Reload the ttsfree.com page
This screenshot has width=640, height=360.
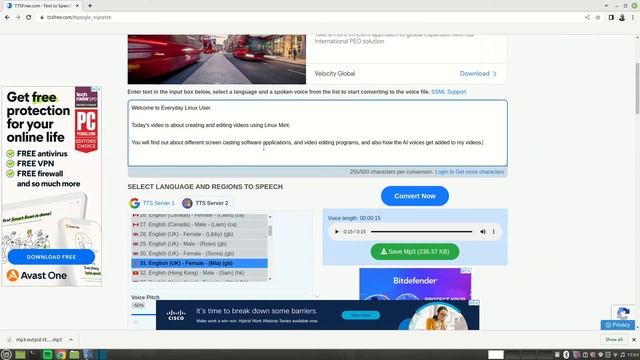coord(29,18)
